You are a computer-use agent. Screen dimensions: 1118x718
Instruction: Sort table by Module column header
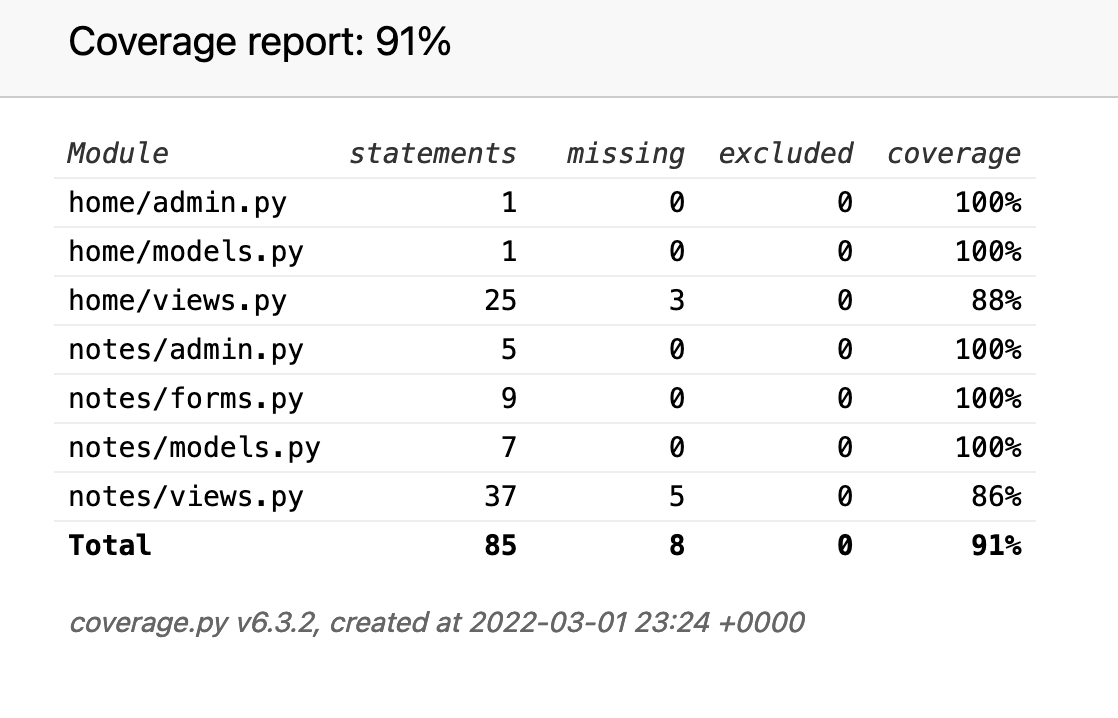point(118,153)
